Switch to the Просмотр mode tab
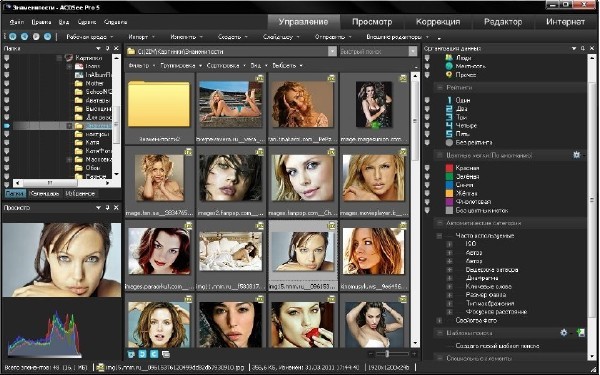The width and height of the screenshot is (600, 375). click(x=372, y=22)
